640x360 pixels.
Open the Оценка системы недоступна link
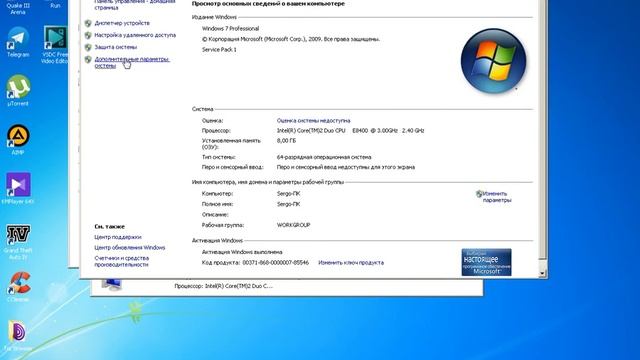[313, 120]
